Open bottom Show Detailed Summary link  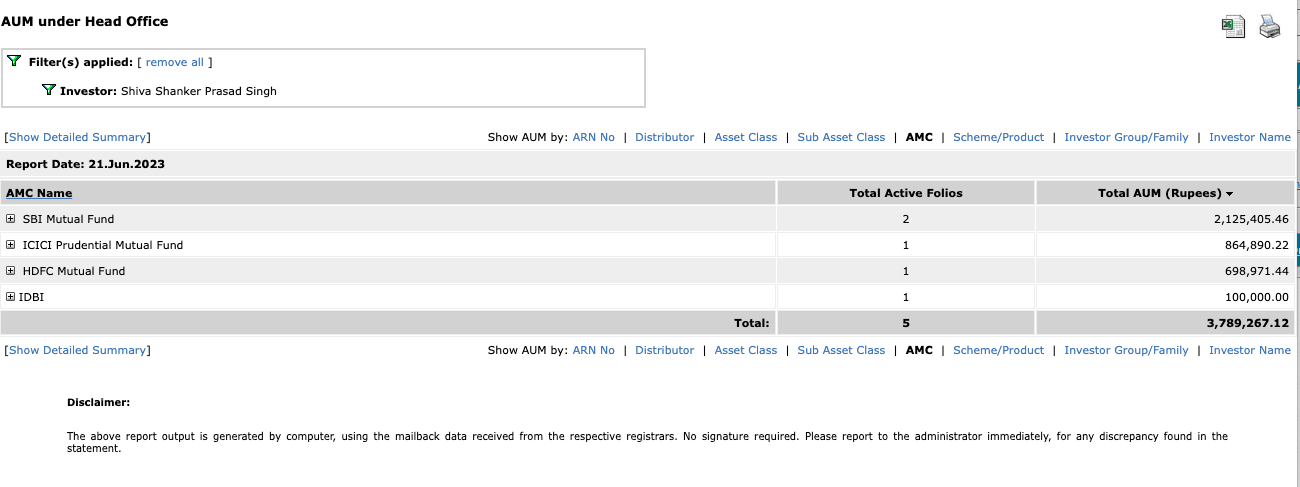(x=77, y=350)
